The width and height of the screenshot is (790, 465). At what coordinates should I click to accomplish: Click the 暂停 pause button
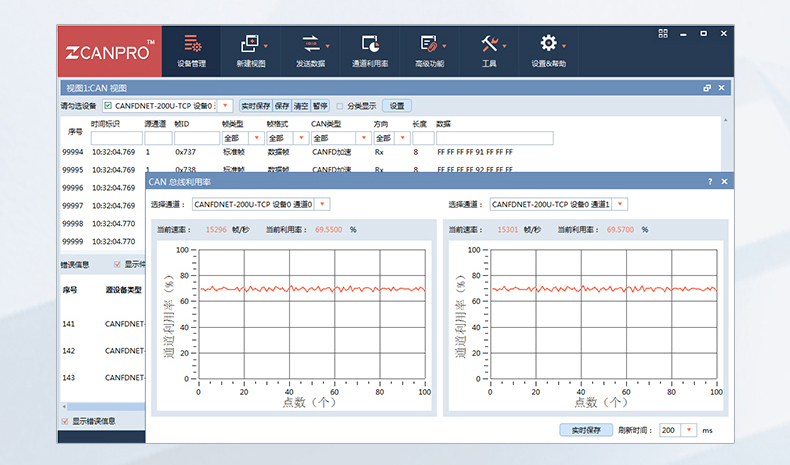pyautogui.click(x=319, y=105)
